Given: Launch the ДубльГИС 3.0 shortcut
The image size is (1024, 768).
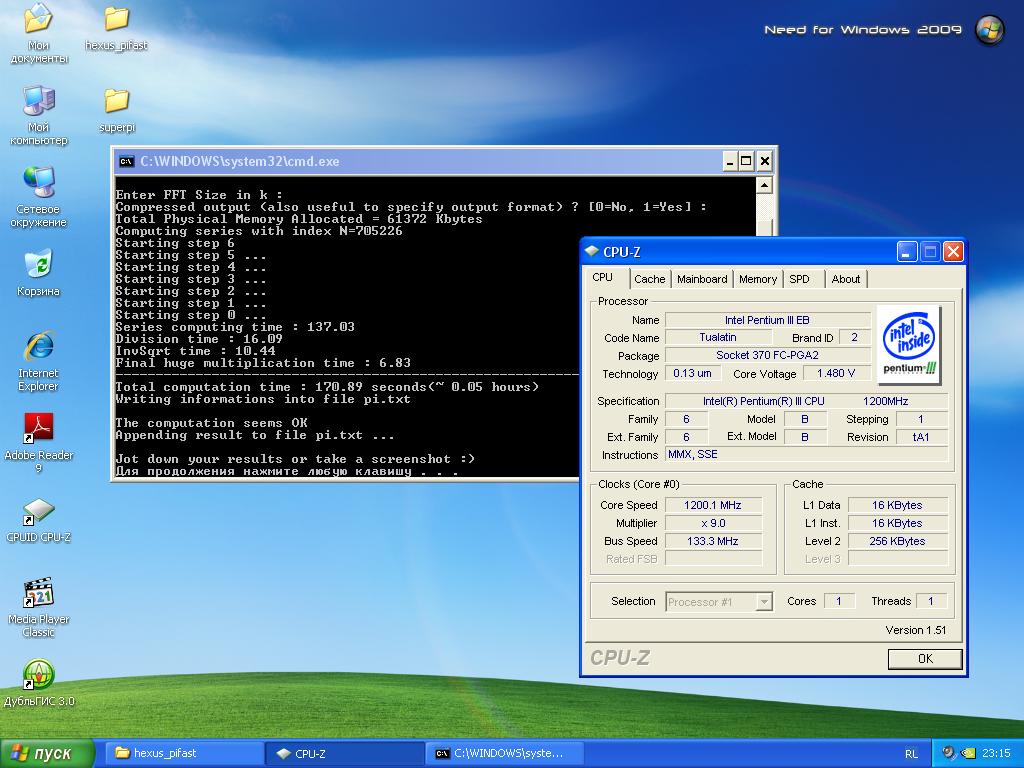Looking at the screenshot, I should pos(39,684).
